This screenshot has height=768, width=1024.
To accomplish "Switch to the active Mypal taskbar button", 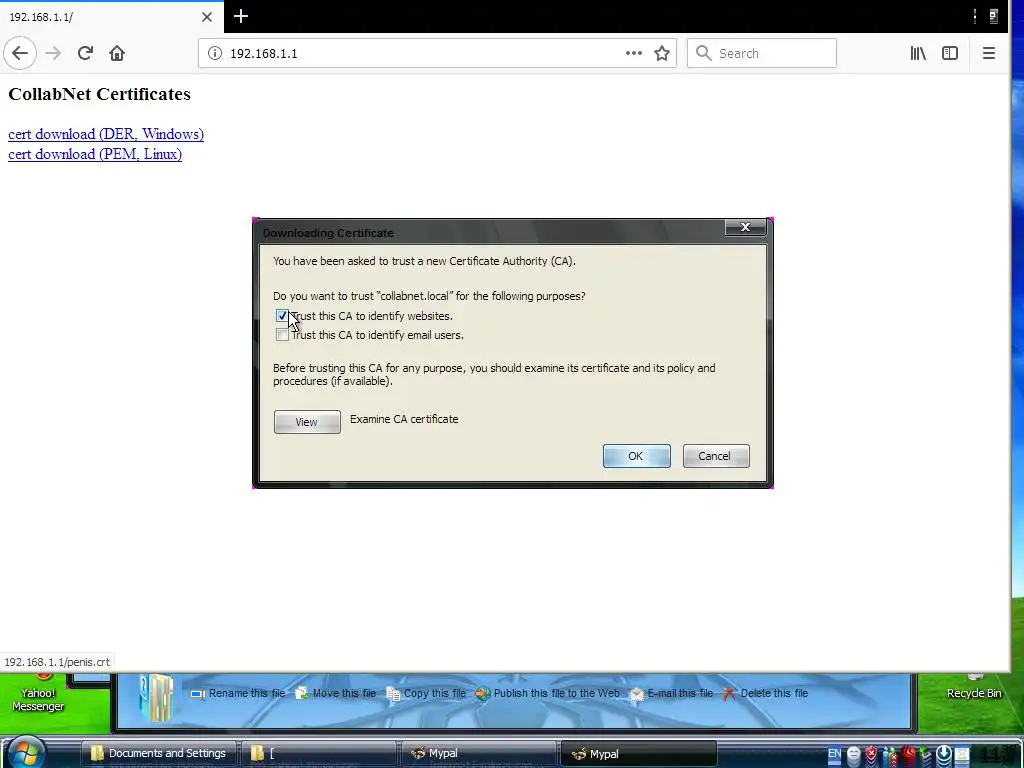I will 639,754.
